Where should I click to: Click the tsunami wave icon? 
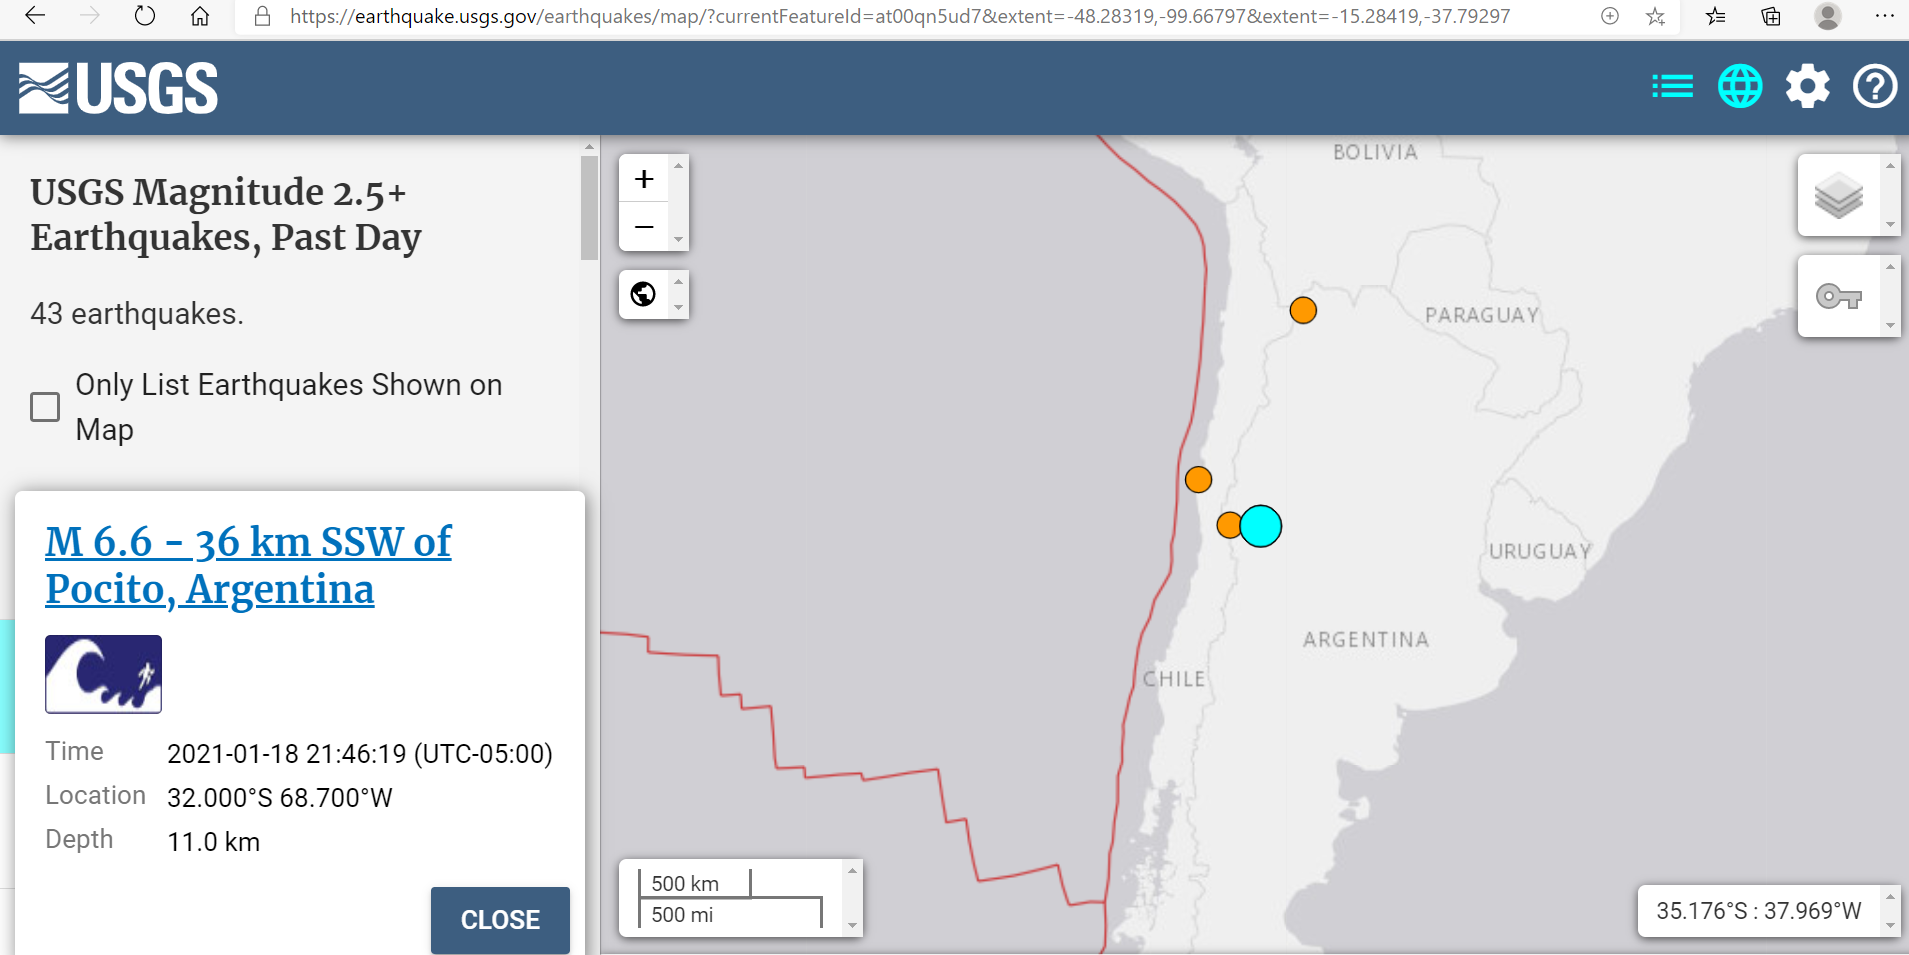point(103,674)
